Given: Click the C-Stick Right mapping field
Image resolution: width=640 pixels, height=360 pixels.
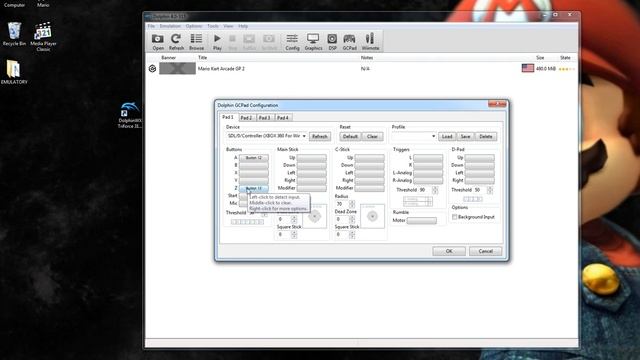Looking at the screenshot, I should click(x=369, y=180).
